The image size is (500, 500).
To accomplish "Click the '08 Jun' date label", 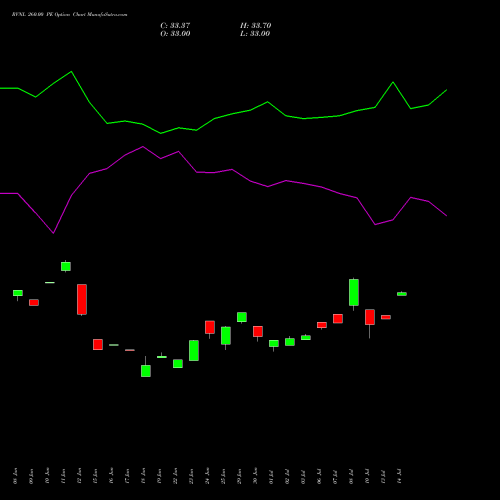I will [x=15, y=476].
